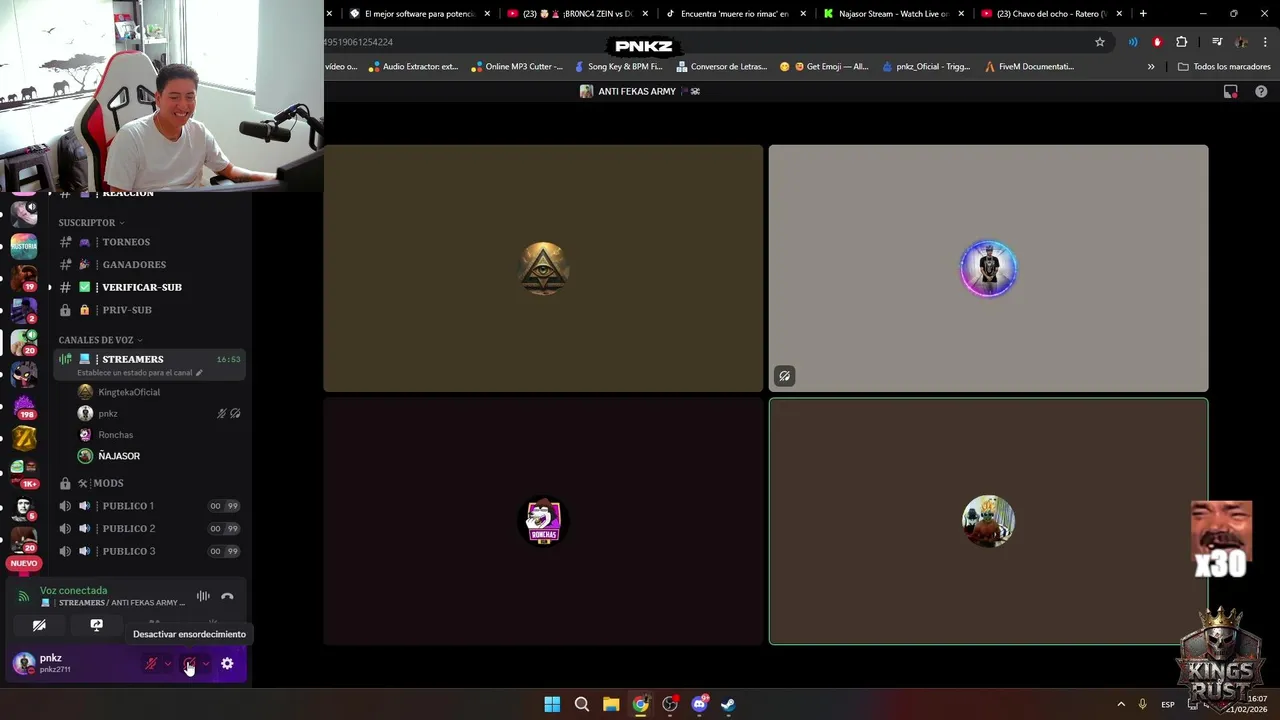Screen dimensions: 1280x720
Task: Open the GANADORES channel
Action: click(x=150, y=264)
